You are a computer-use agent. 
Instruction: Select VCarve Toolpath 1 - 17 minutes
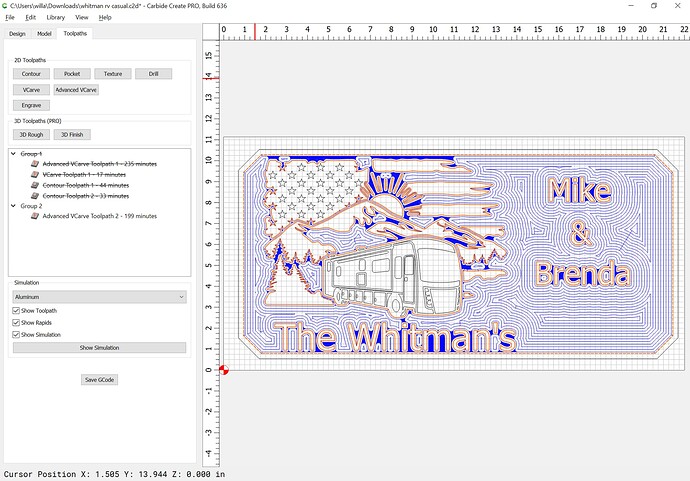click(84, 175)
